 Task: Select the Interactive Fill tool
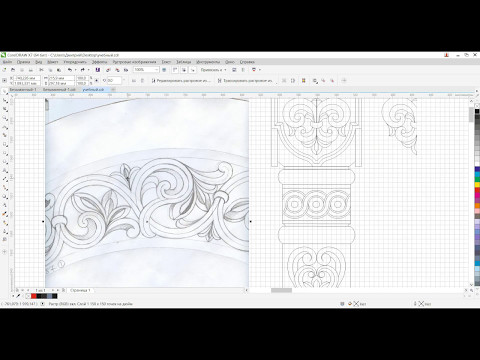coord(5,223)
